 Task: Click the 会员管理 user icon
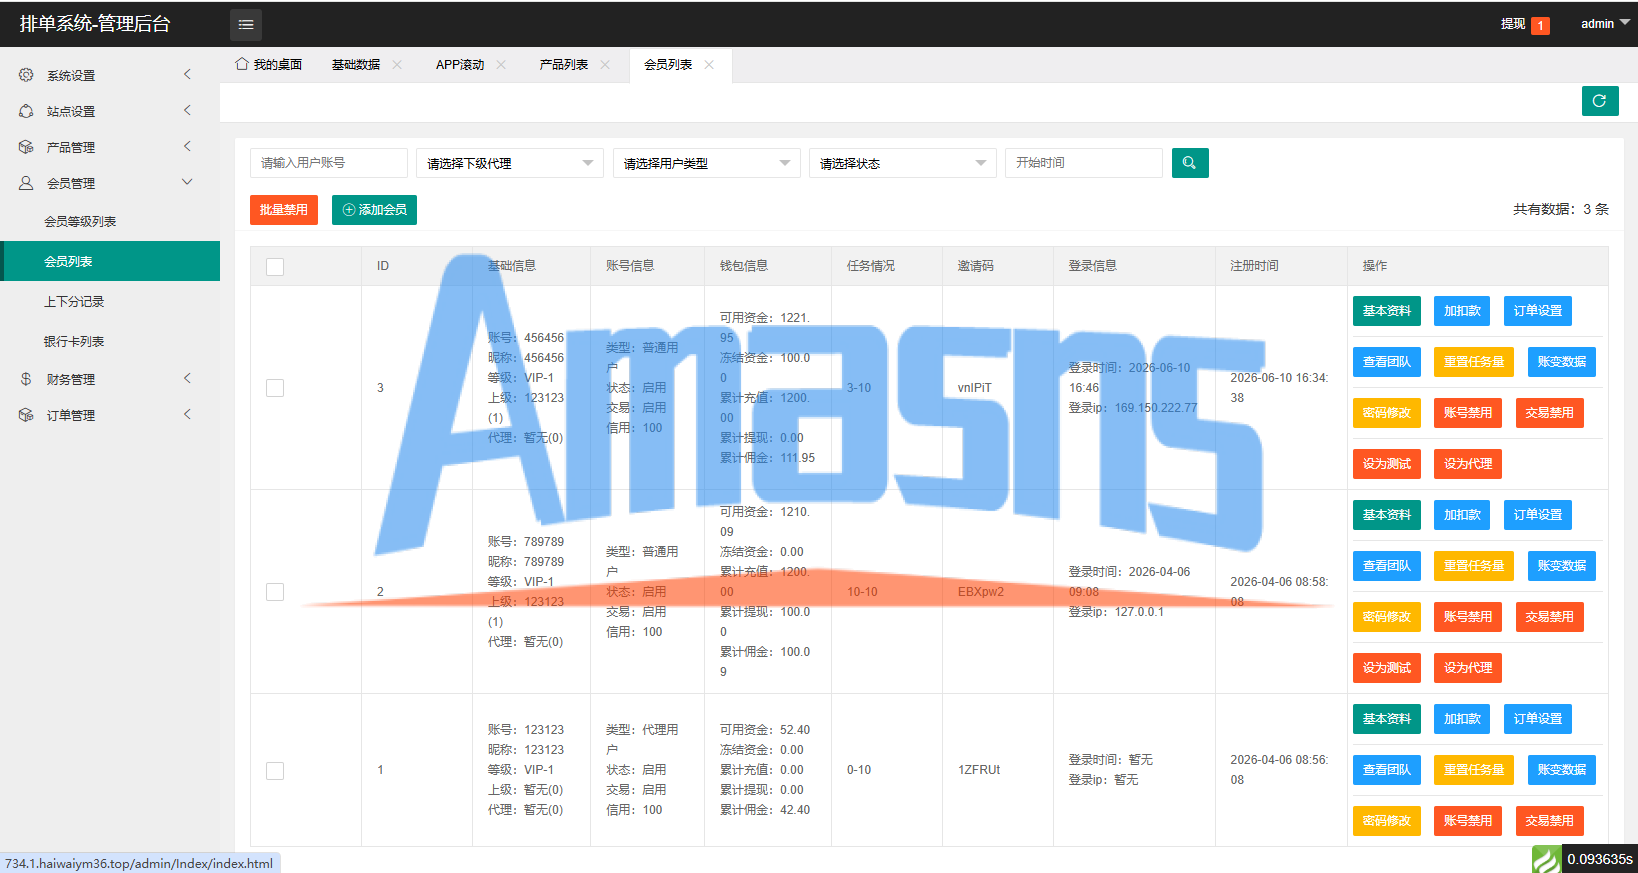(x=26, y=183)
